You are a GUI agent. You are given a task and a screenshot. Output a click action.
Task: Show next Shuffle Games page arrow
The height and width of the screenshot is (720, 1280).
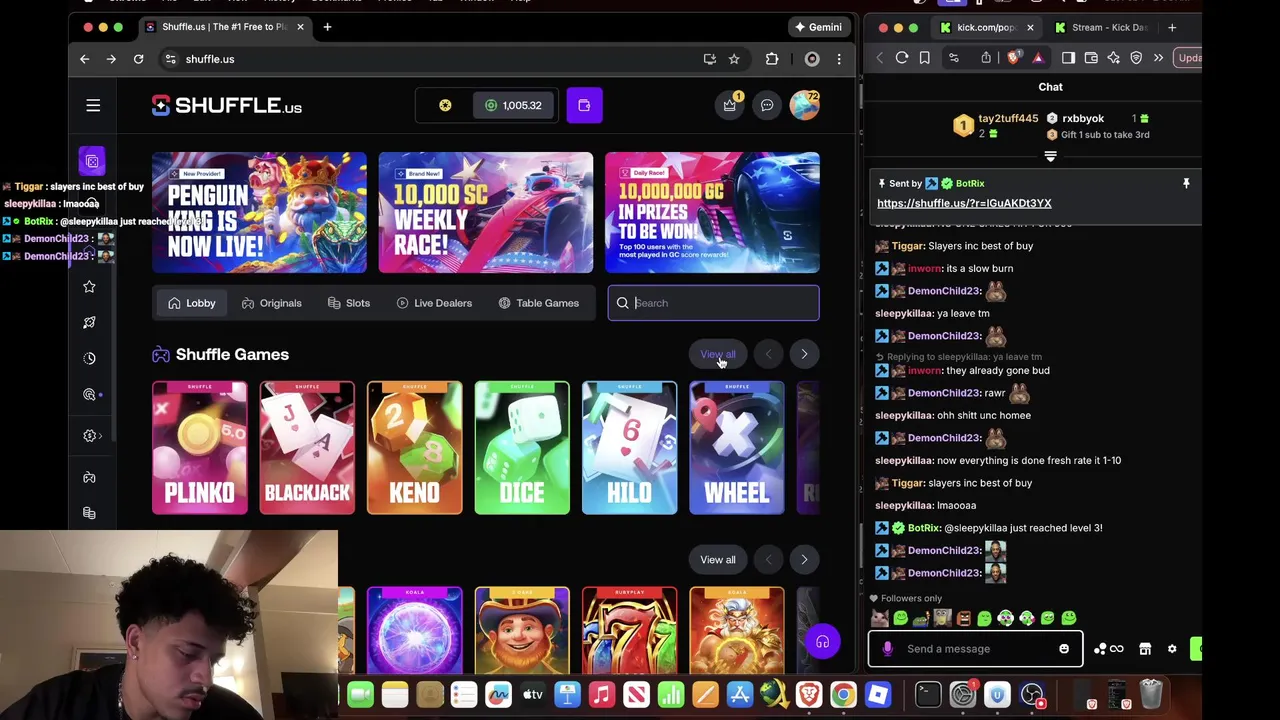pos(804,354)
